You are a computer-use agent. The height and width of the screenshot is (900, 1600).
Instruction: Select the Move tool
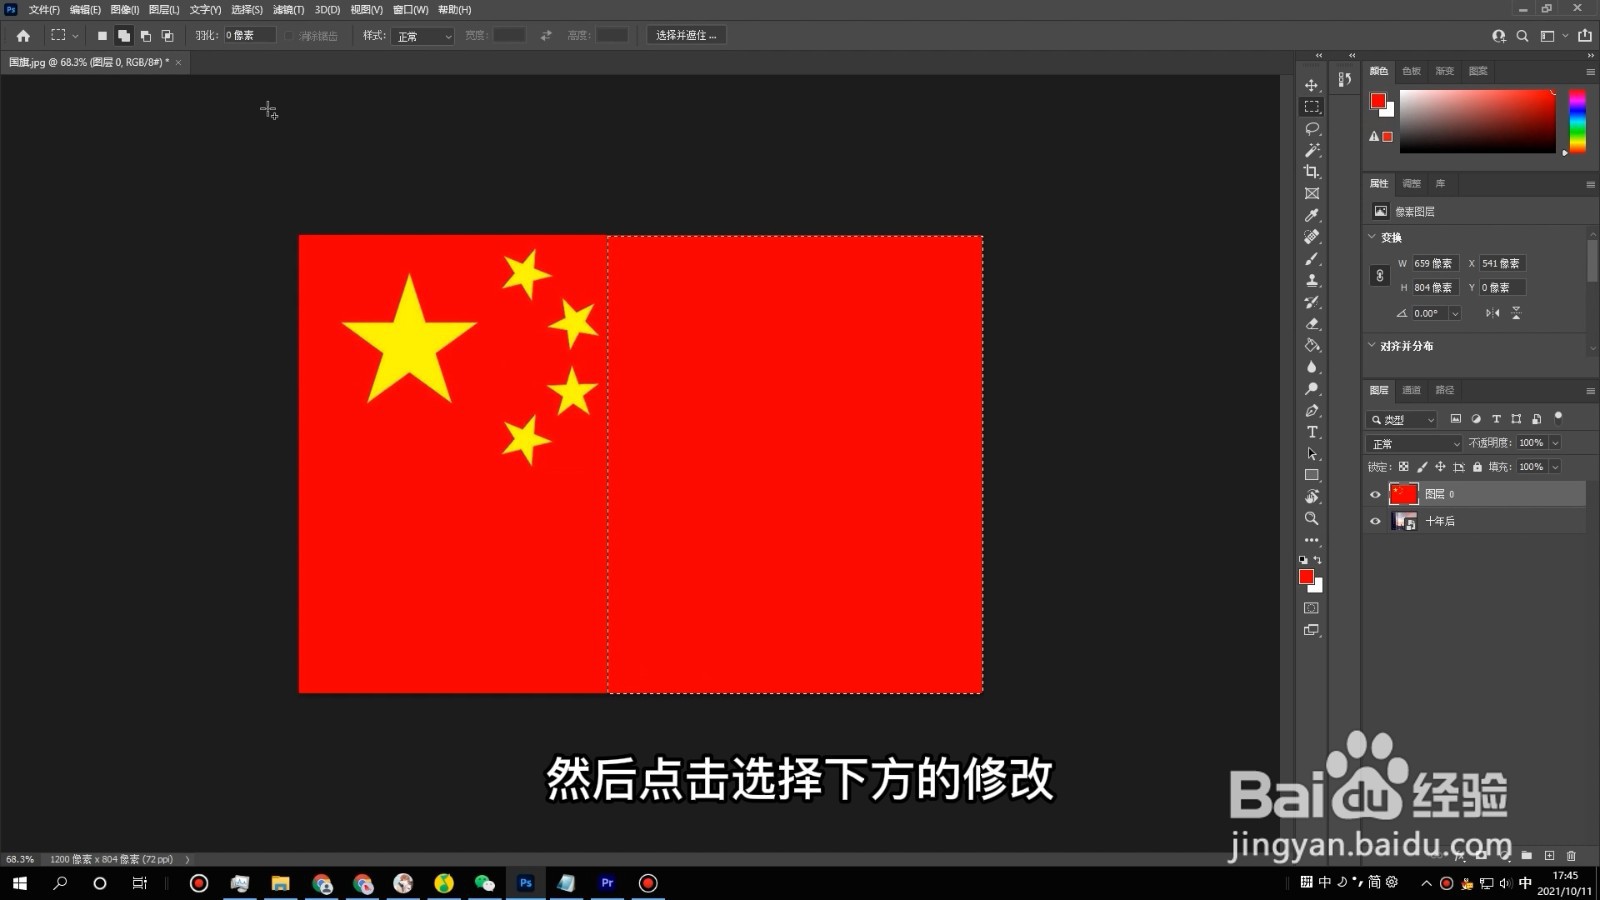(1311, 85)
